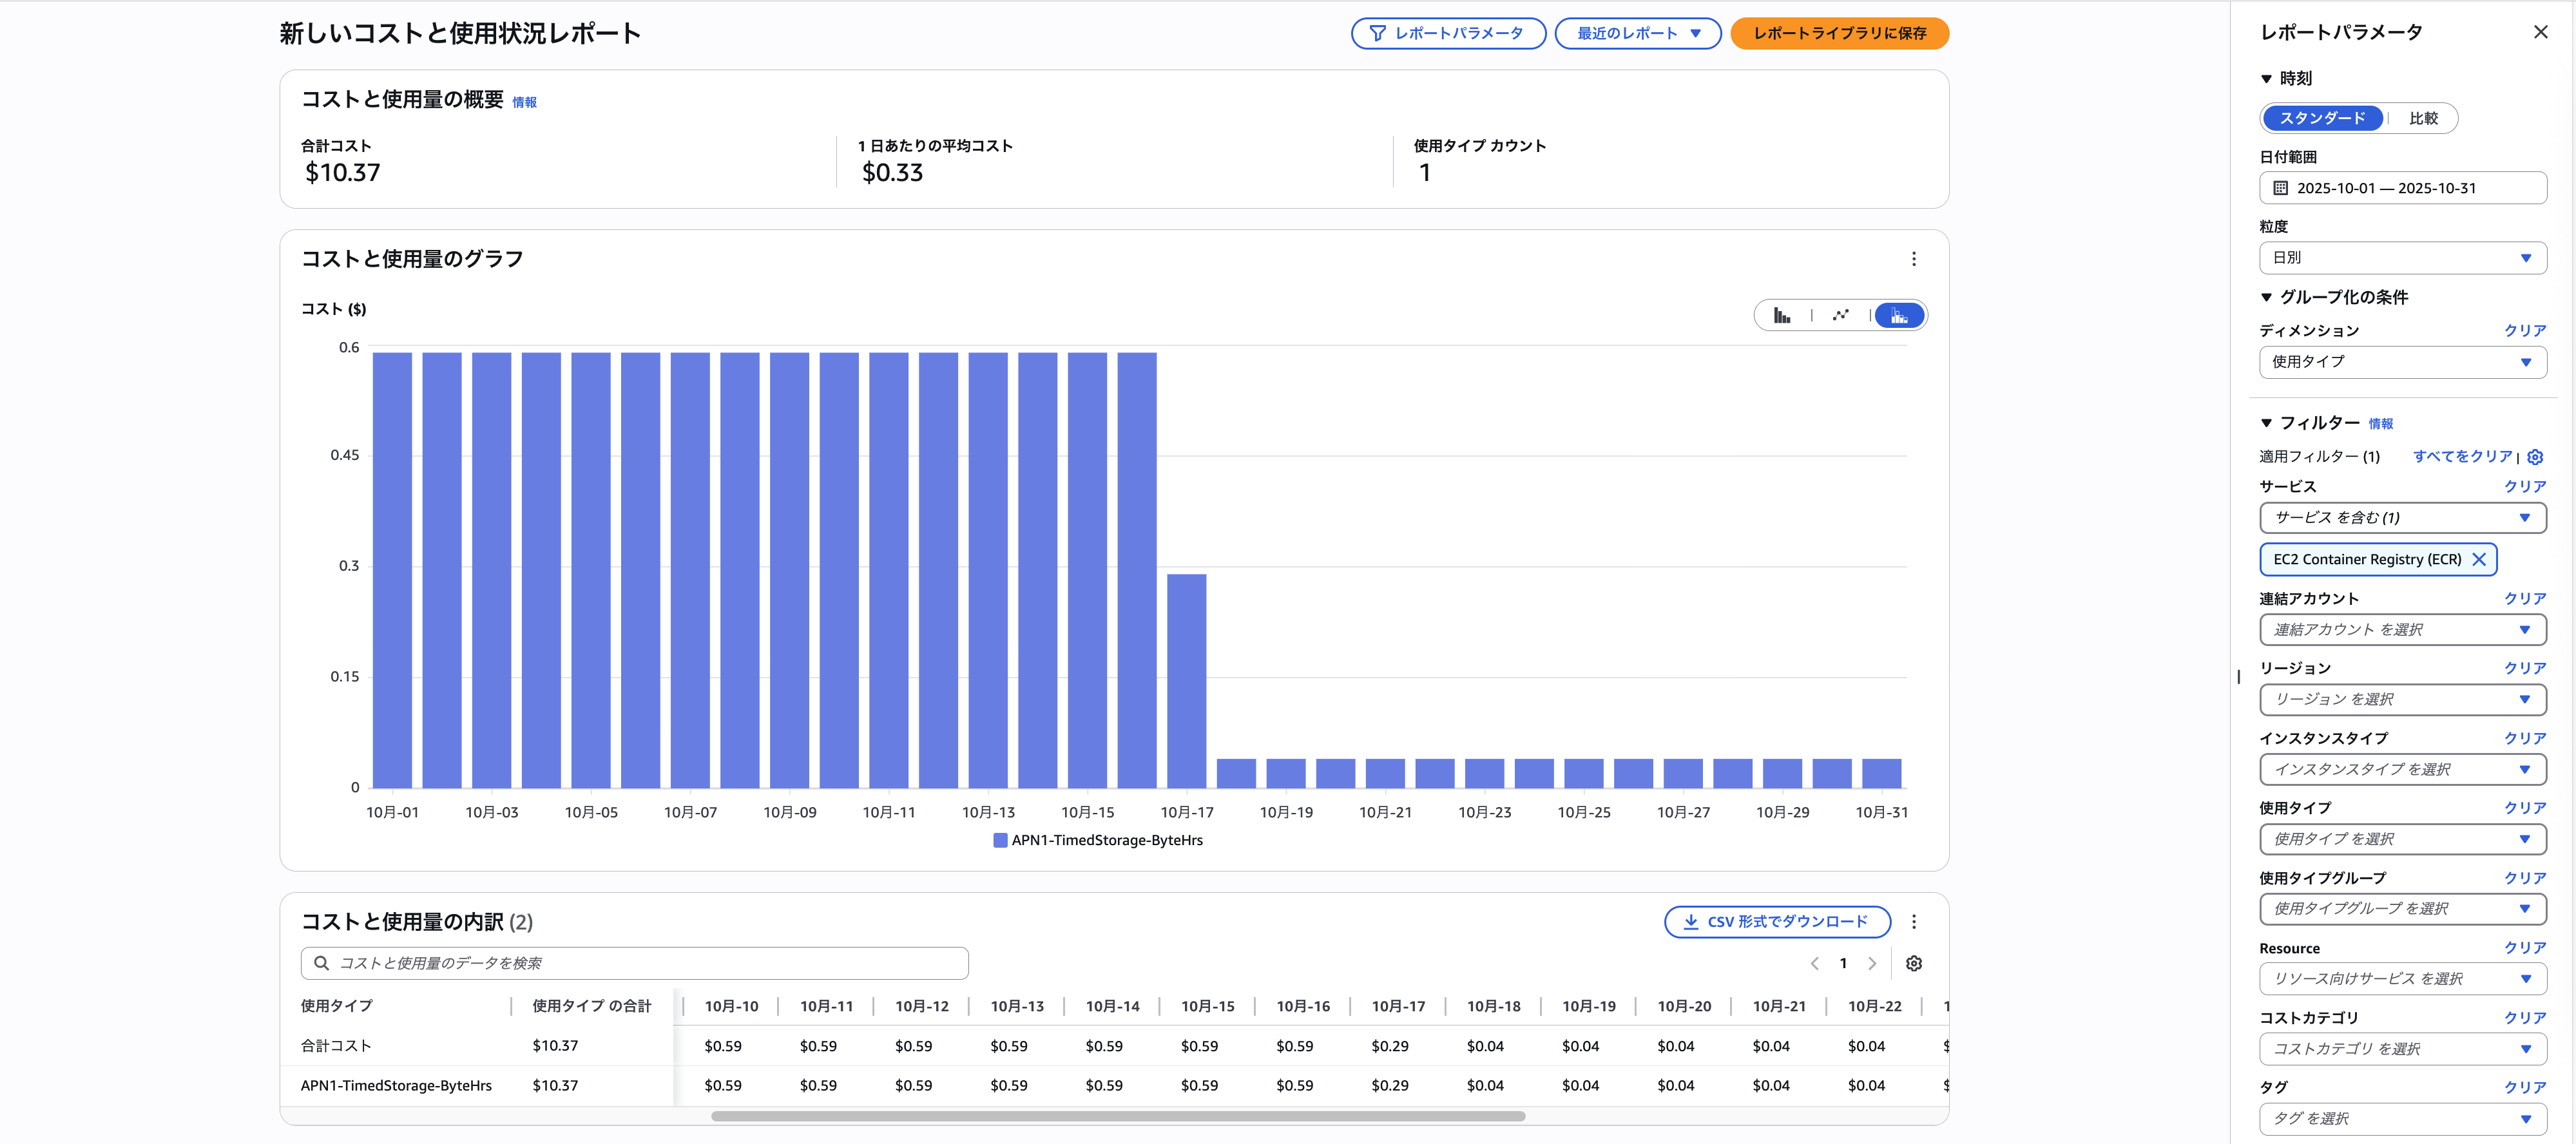2576x1144 pixels.
Task: Select the stacked bar chart view
Action: pos(1898,316)
